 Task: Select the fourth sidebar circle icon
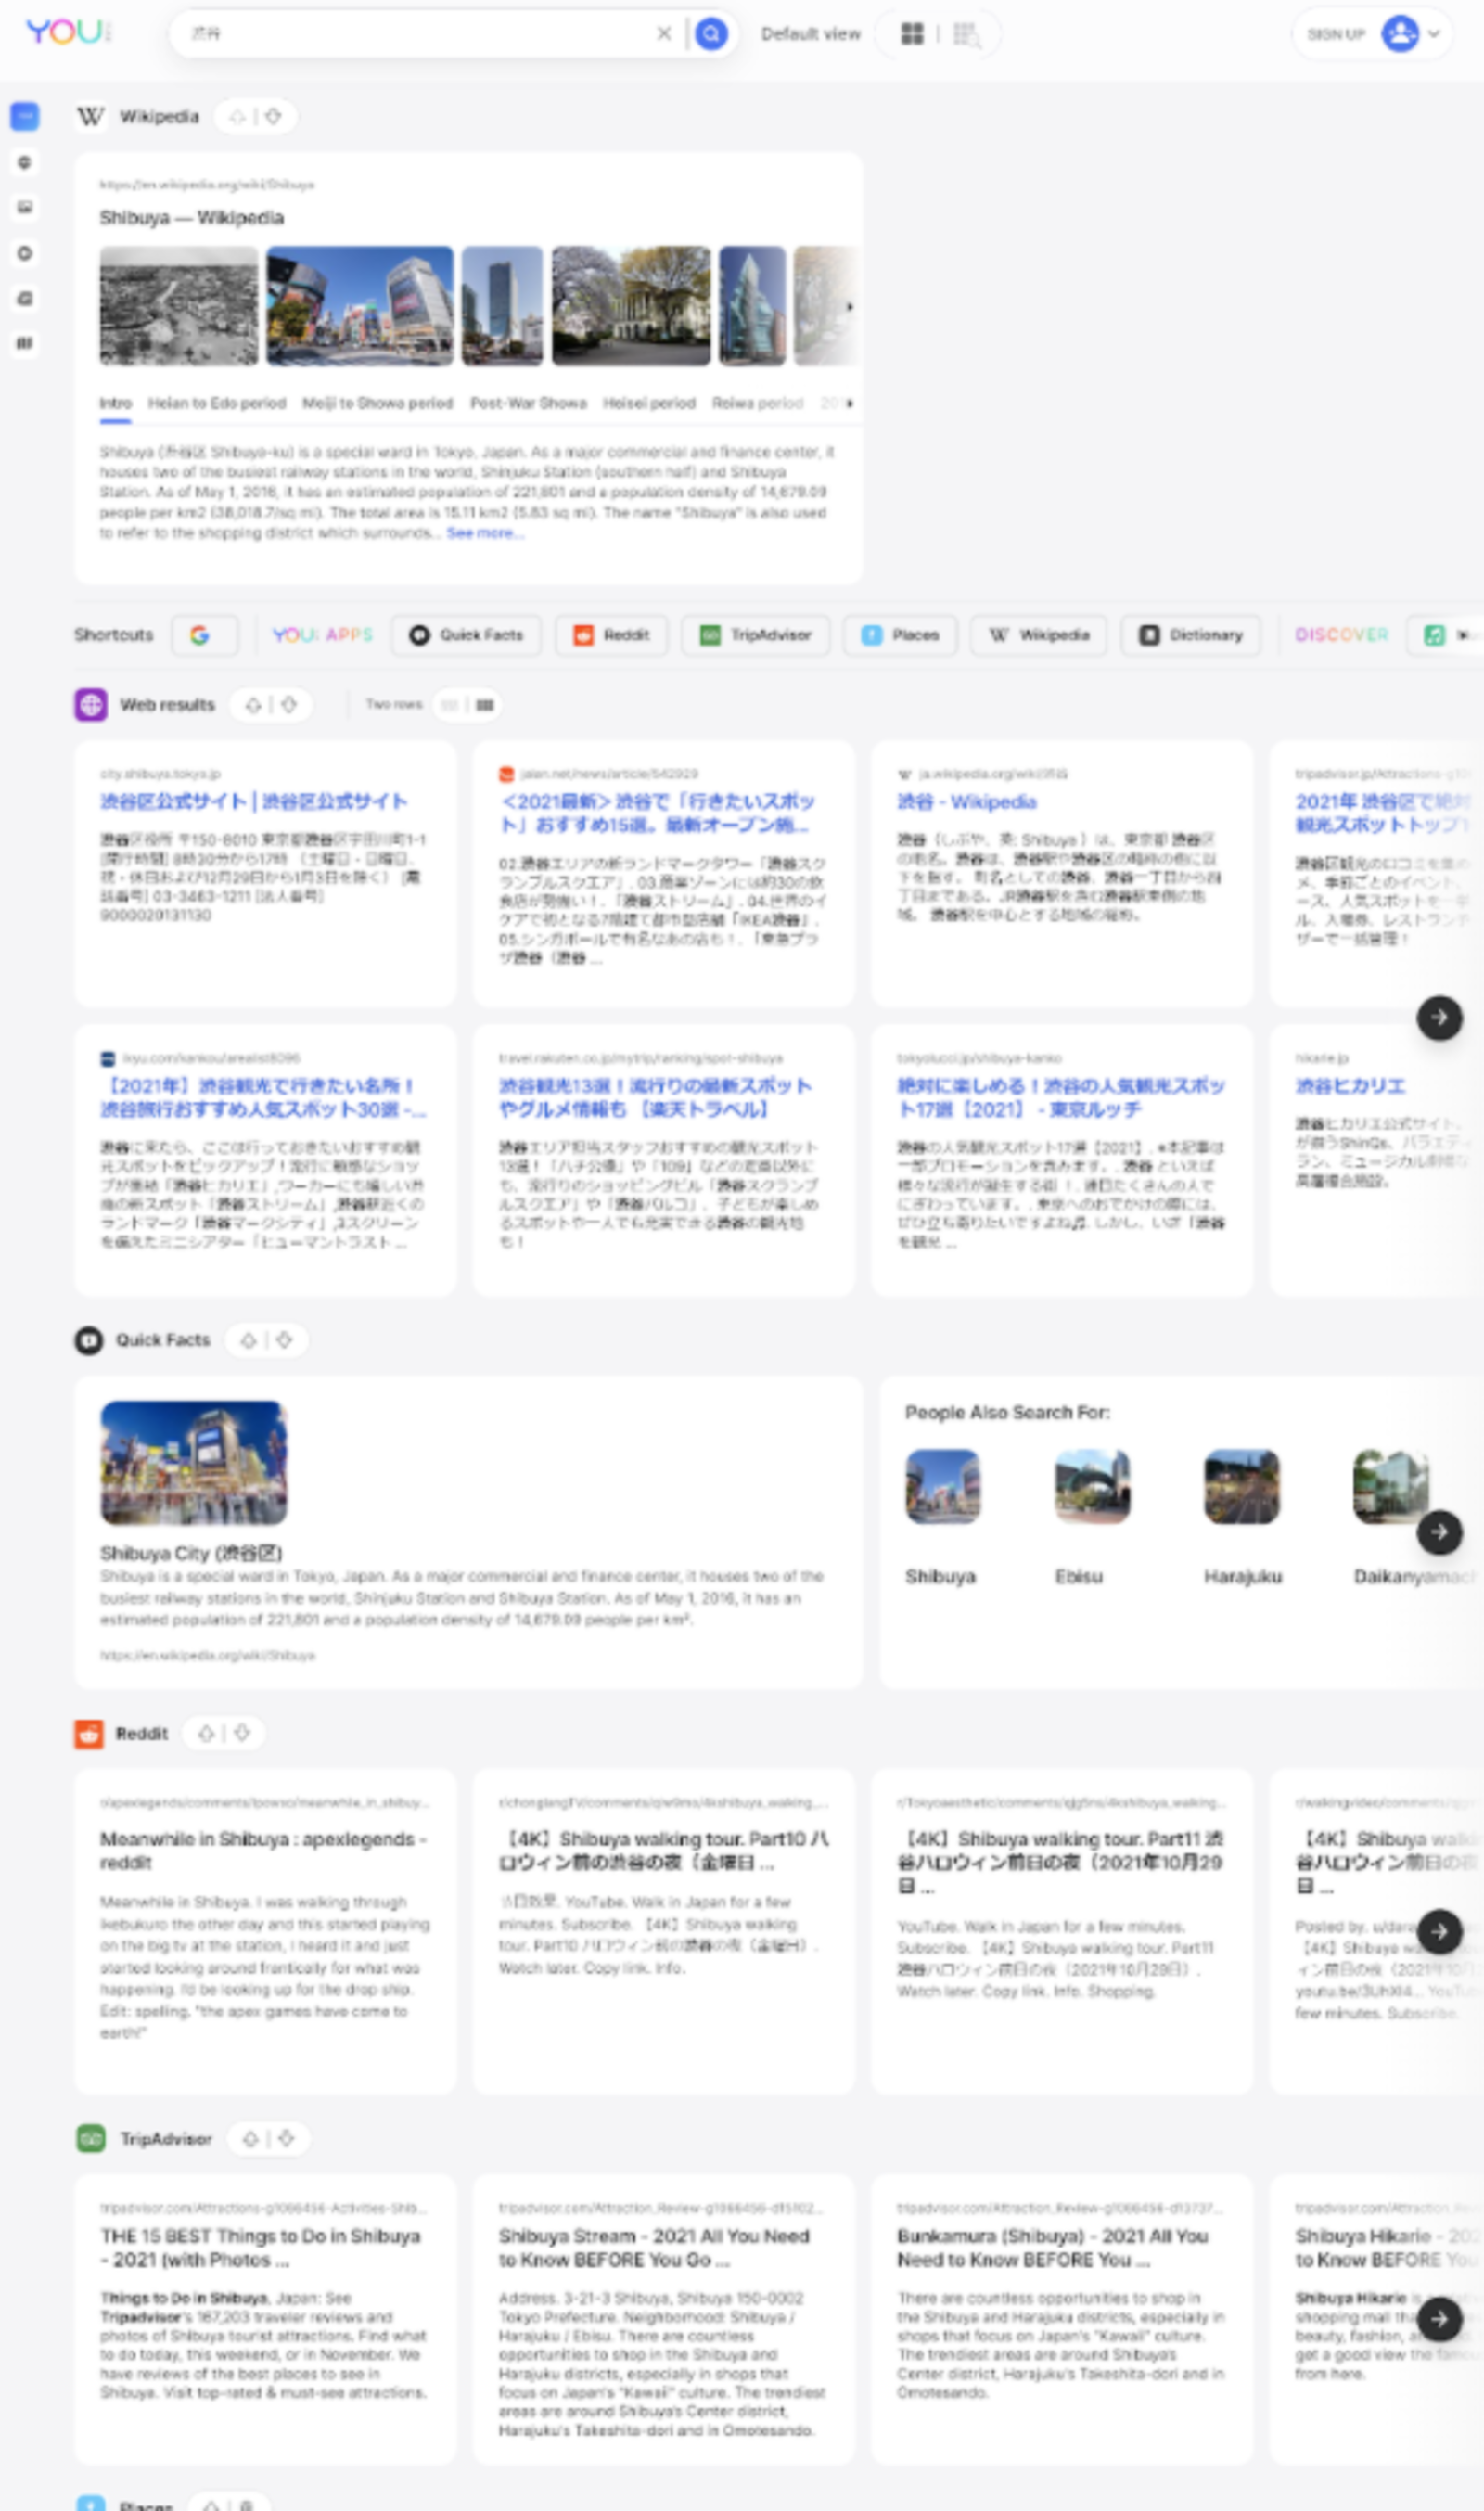click(x=25, y=253)
